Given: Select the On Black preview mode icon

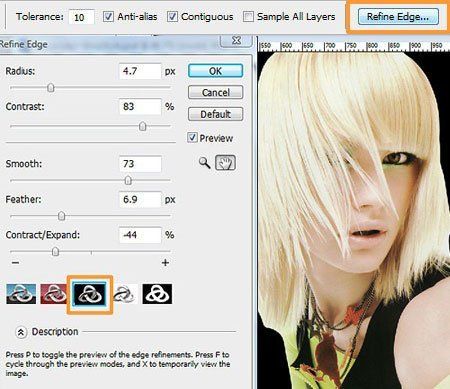Looking at the screenshot, I should click(90, 294).
